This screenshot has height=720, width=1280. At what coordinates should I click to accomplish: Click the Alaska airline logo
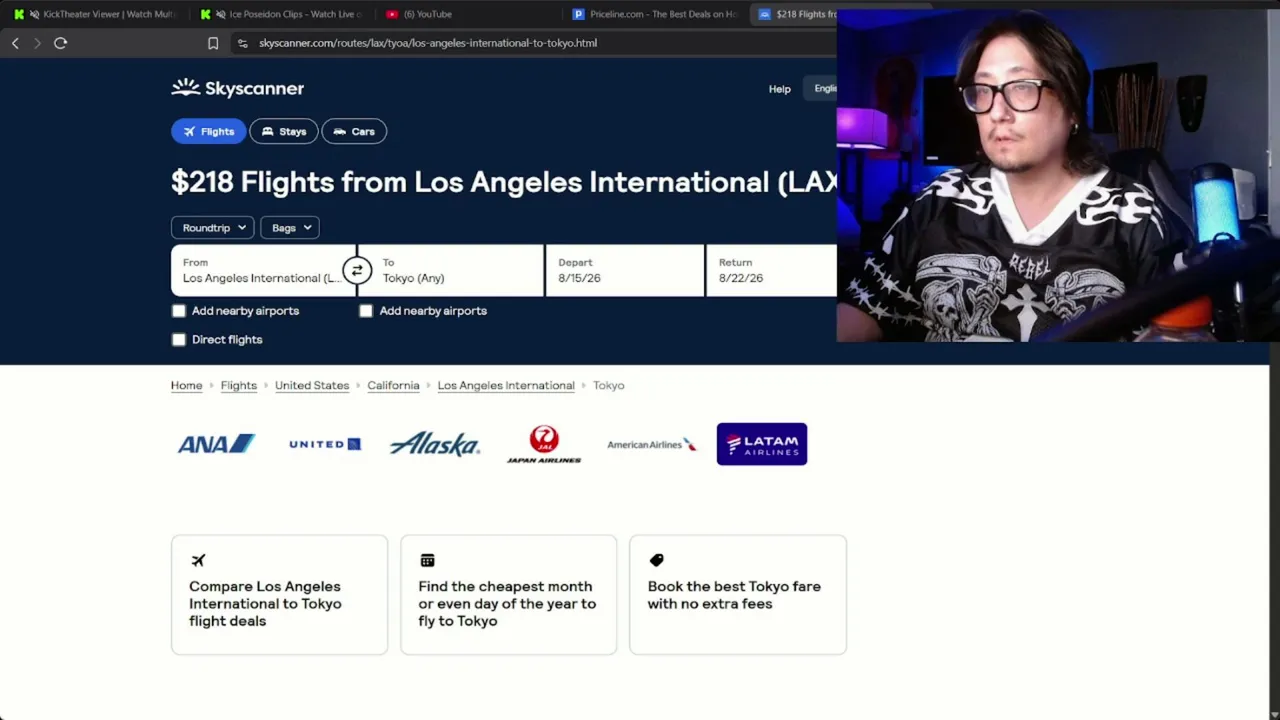pyautogui.click(x=435, y=444)
